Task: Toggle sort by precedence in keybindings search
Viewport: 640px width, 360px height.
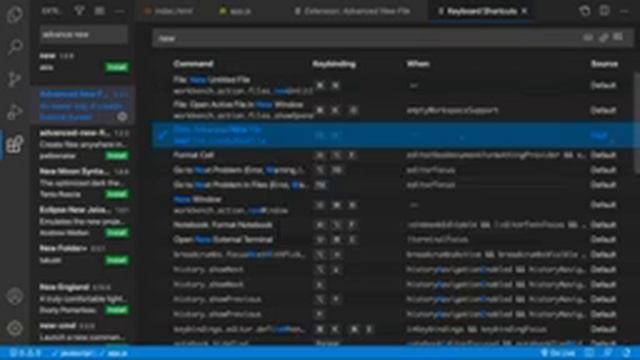Action: pos(604,38)
